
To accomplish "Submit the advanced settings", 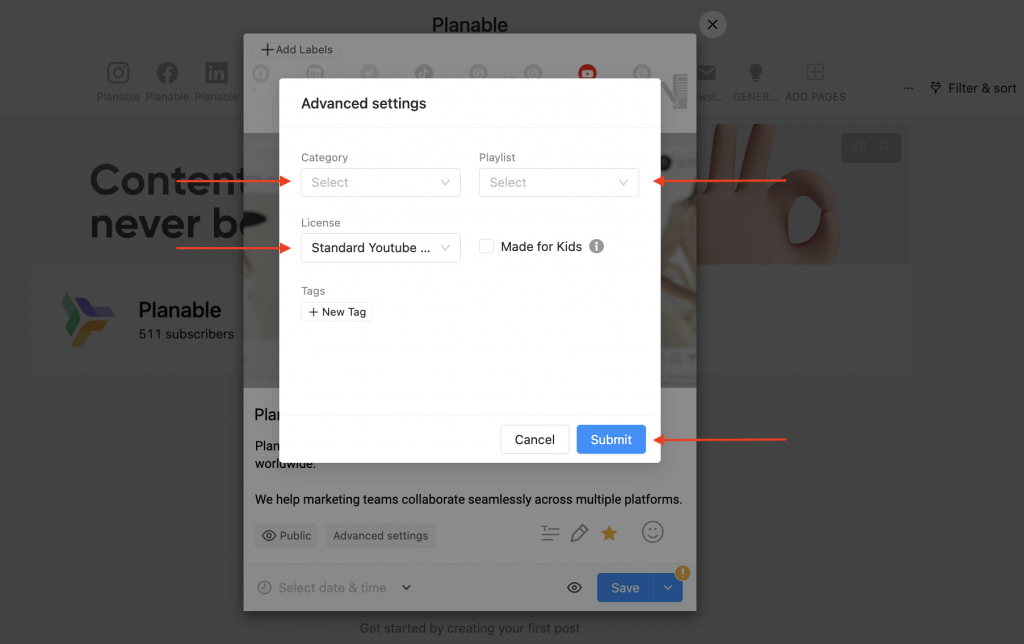I will coord(611,440).
